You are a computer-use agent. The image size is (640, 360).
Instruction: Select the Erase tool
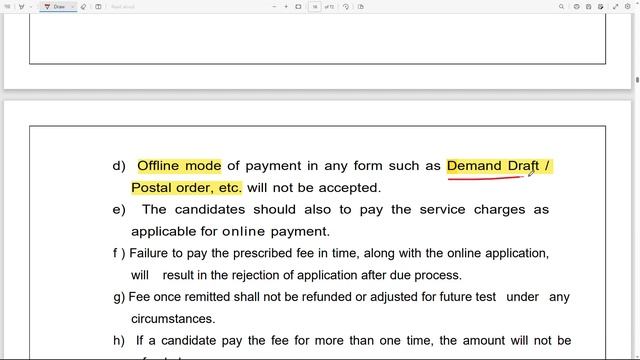coord(84,7)
